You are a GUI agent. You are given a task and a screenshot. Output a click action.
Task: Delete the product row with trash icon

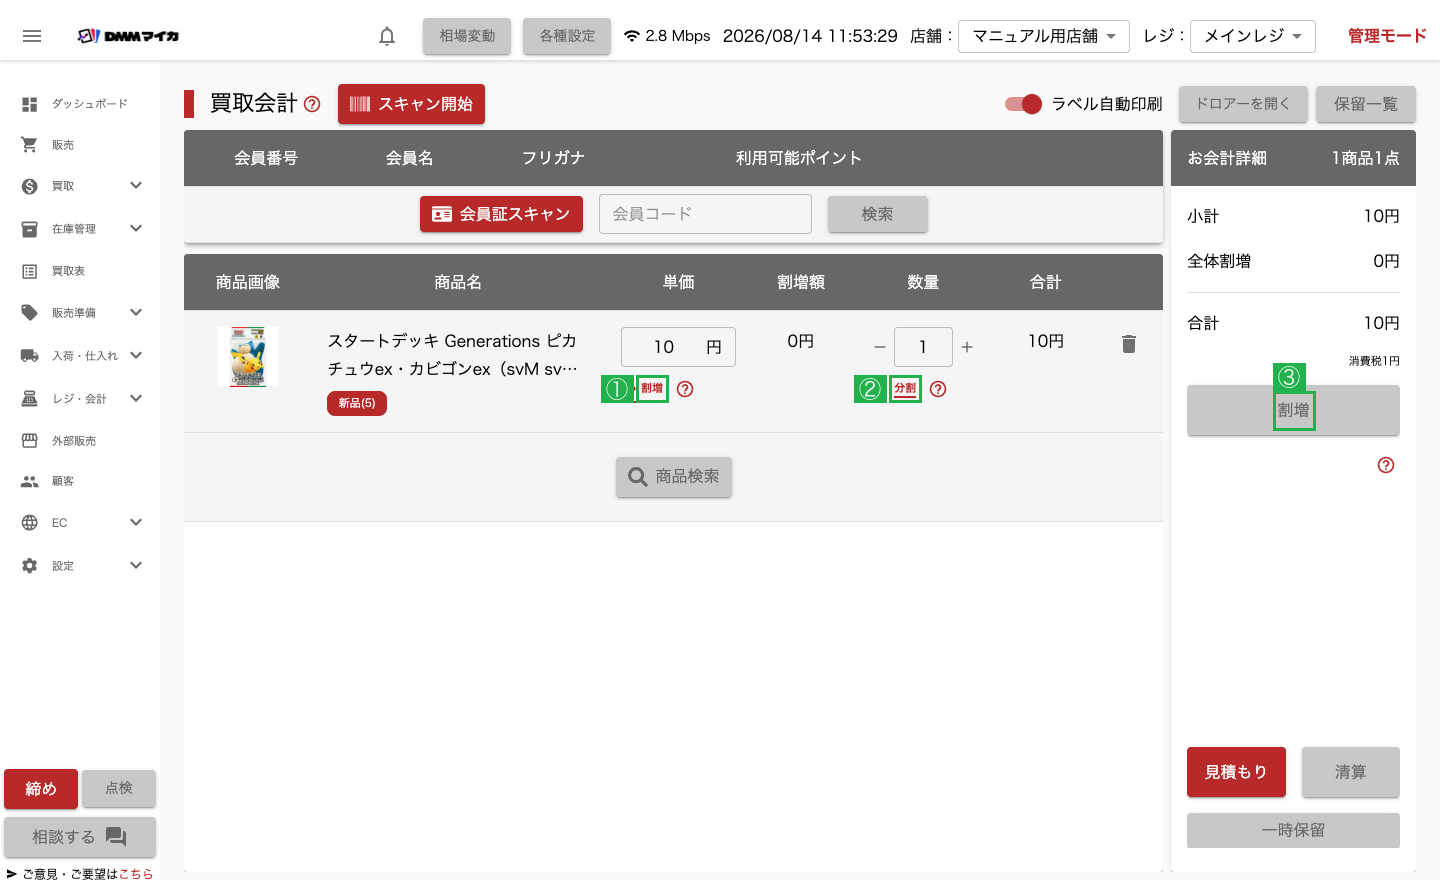pyautogui.click(x=1129, y=344)
